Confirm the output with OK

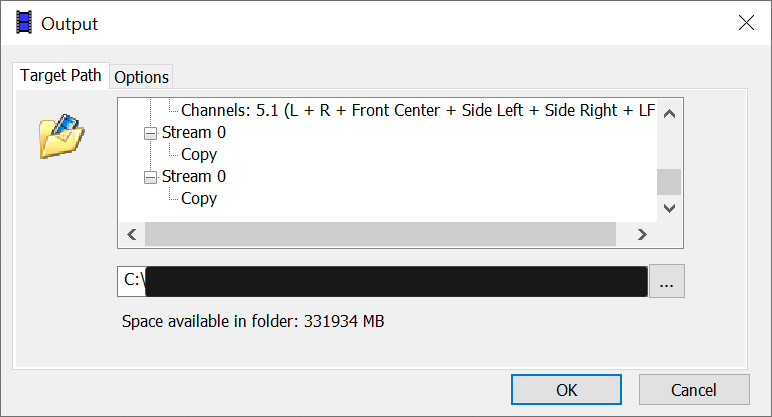coord(566,389)
